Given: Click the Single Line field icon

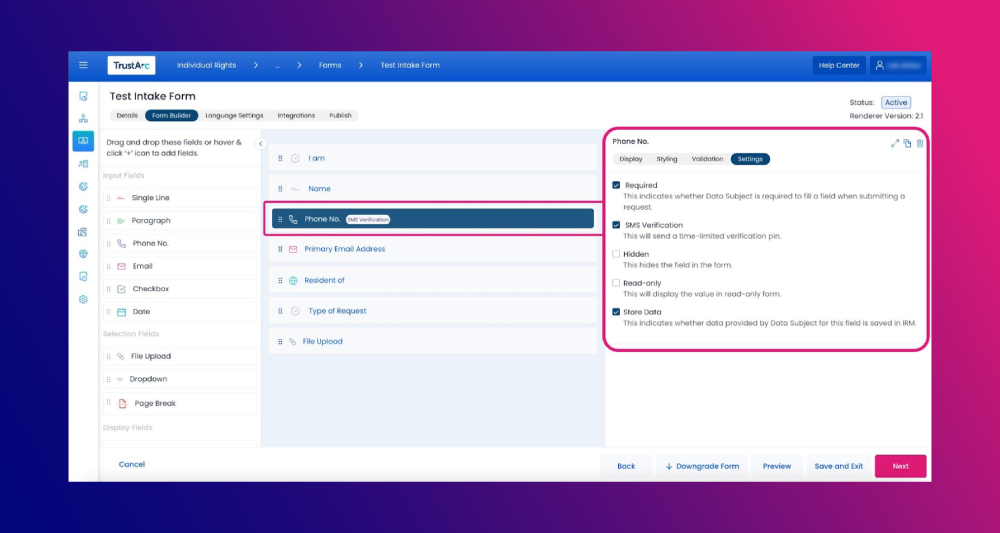Looking at the screenshot, I should 121,198.
